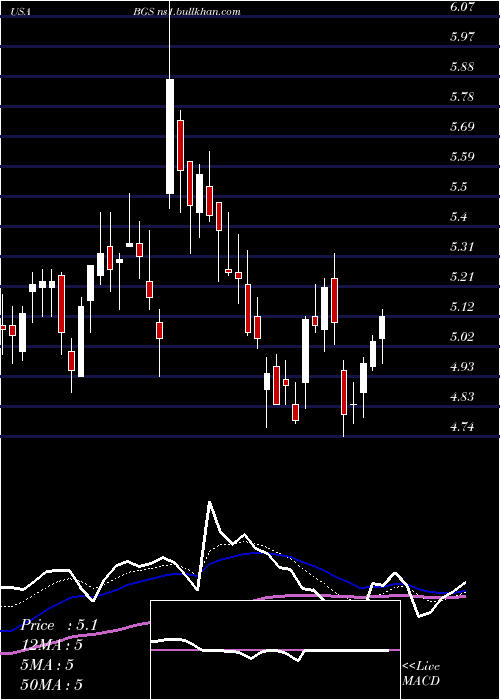Click the 5.59 price axis label
The height and width of the screenshot is (700, 500).
coord(461,156)
